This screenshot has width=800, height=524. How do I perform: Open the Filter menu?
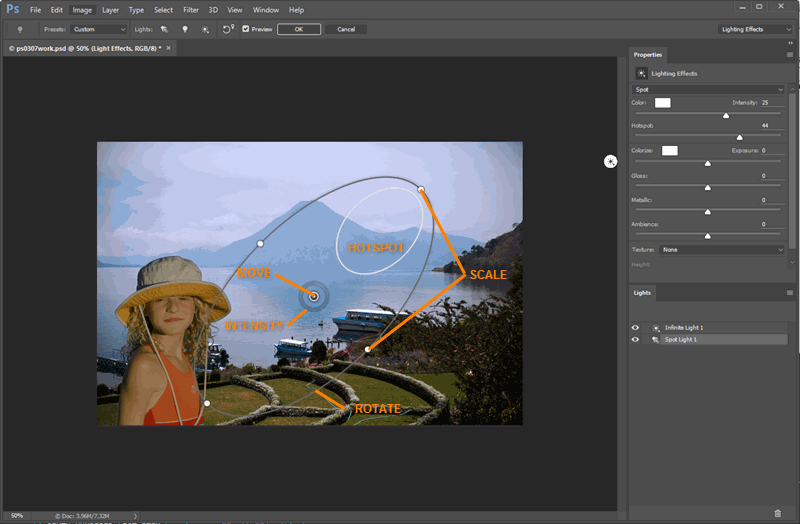coord(191,10)
